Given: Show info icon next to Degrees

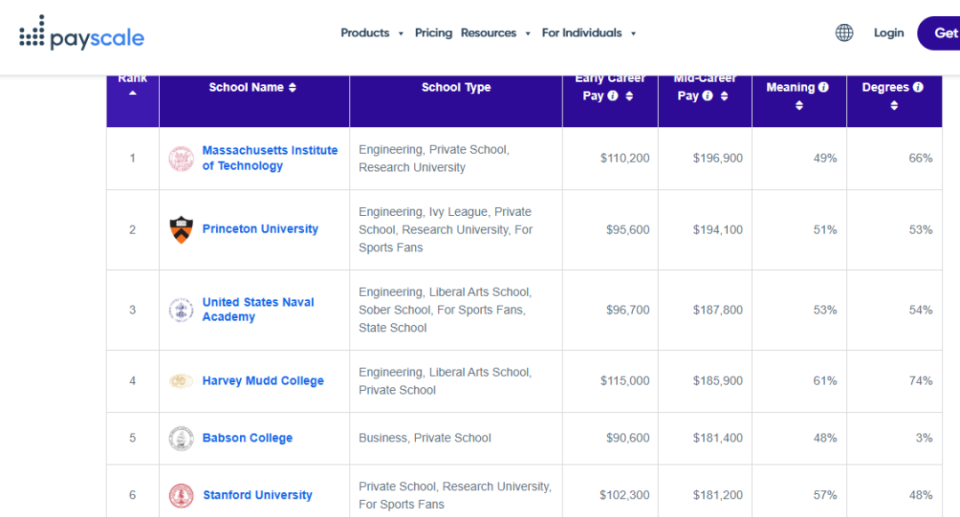Looking at the screenshot, I should [x=918, y=87].
